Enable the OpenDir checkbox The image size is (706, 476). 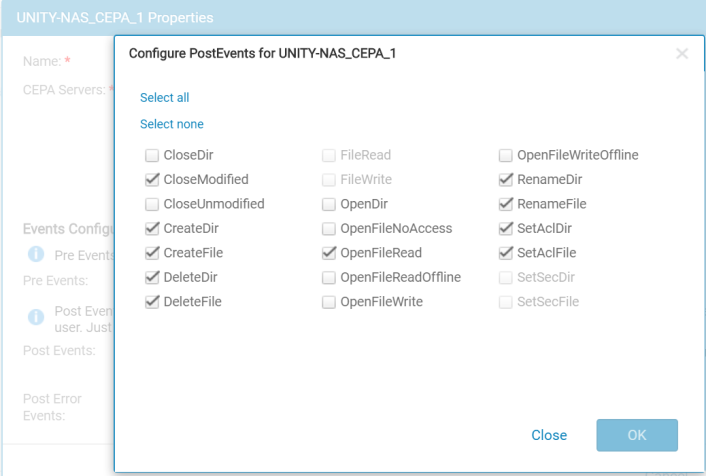[x=329, y=204]
